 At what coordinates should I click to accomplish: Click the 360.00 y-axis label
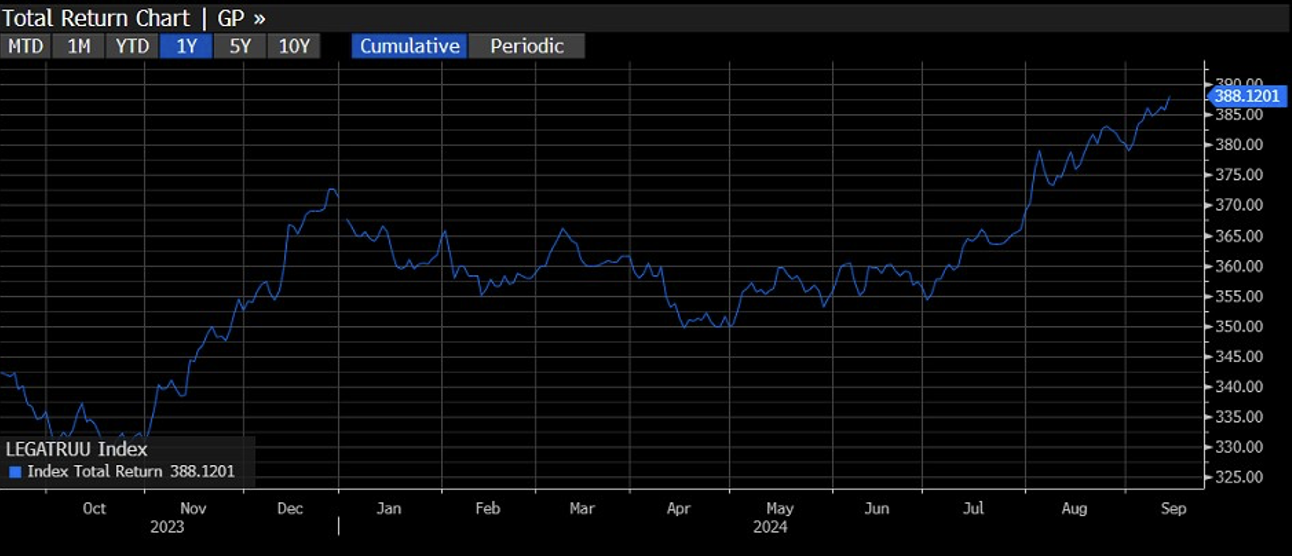tap(1239, 266)
